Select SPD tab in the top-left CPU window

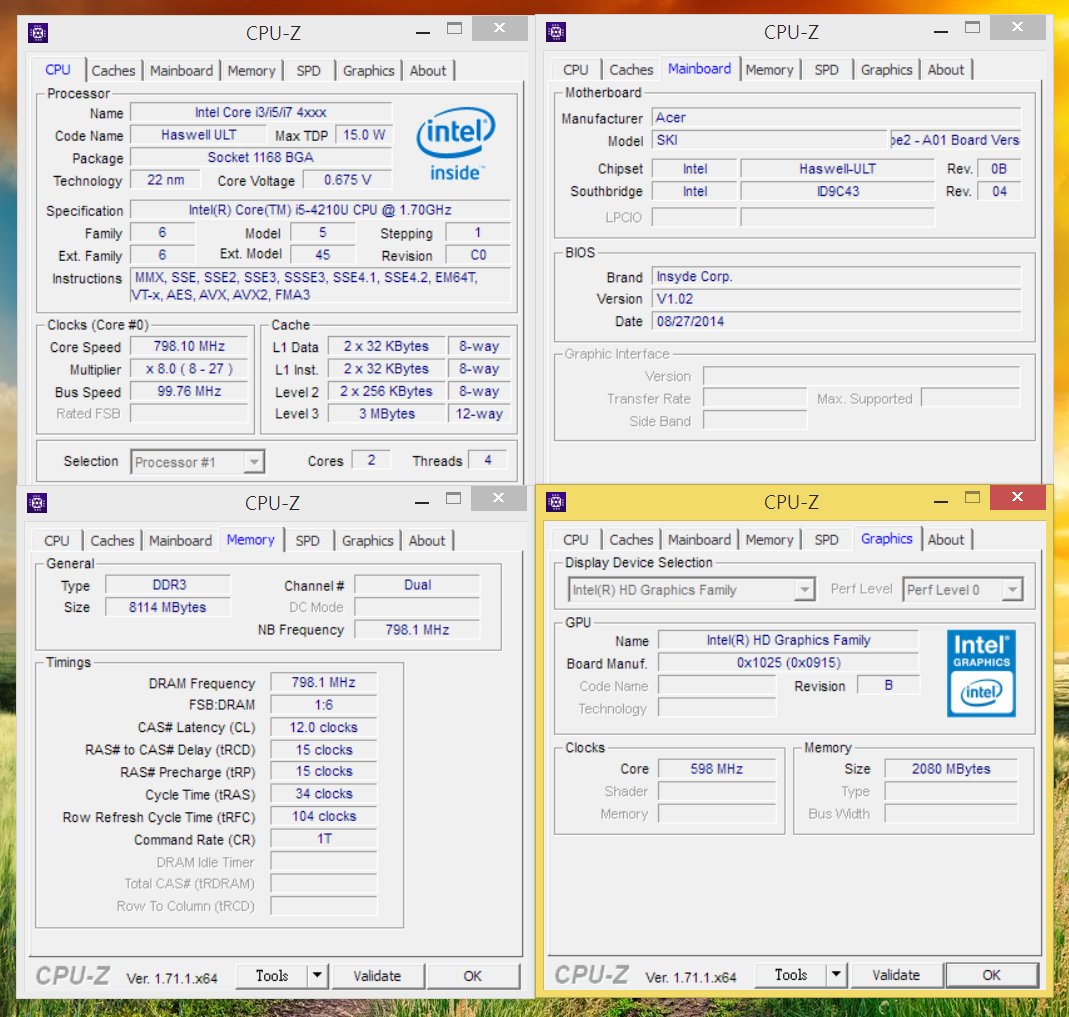pyautogui.click(x=308, y=71)
